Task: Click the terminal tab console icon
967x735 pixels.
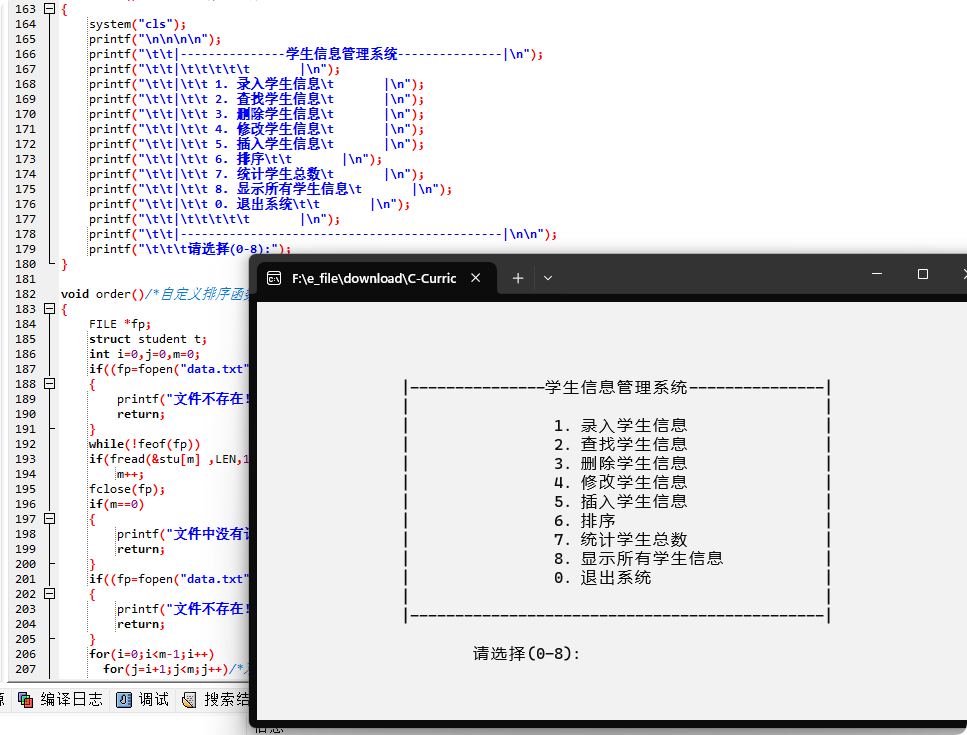Action: point(274,279)
